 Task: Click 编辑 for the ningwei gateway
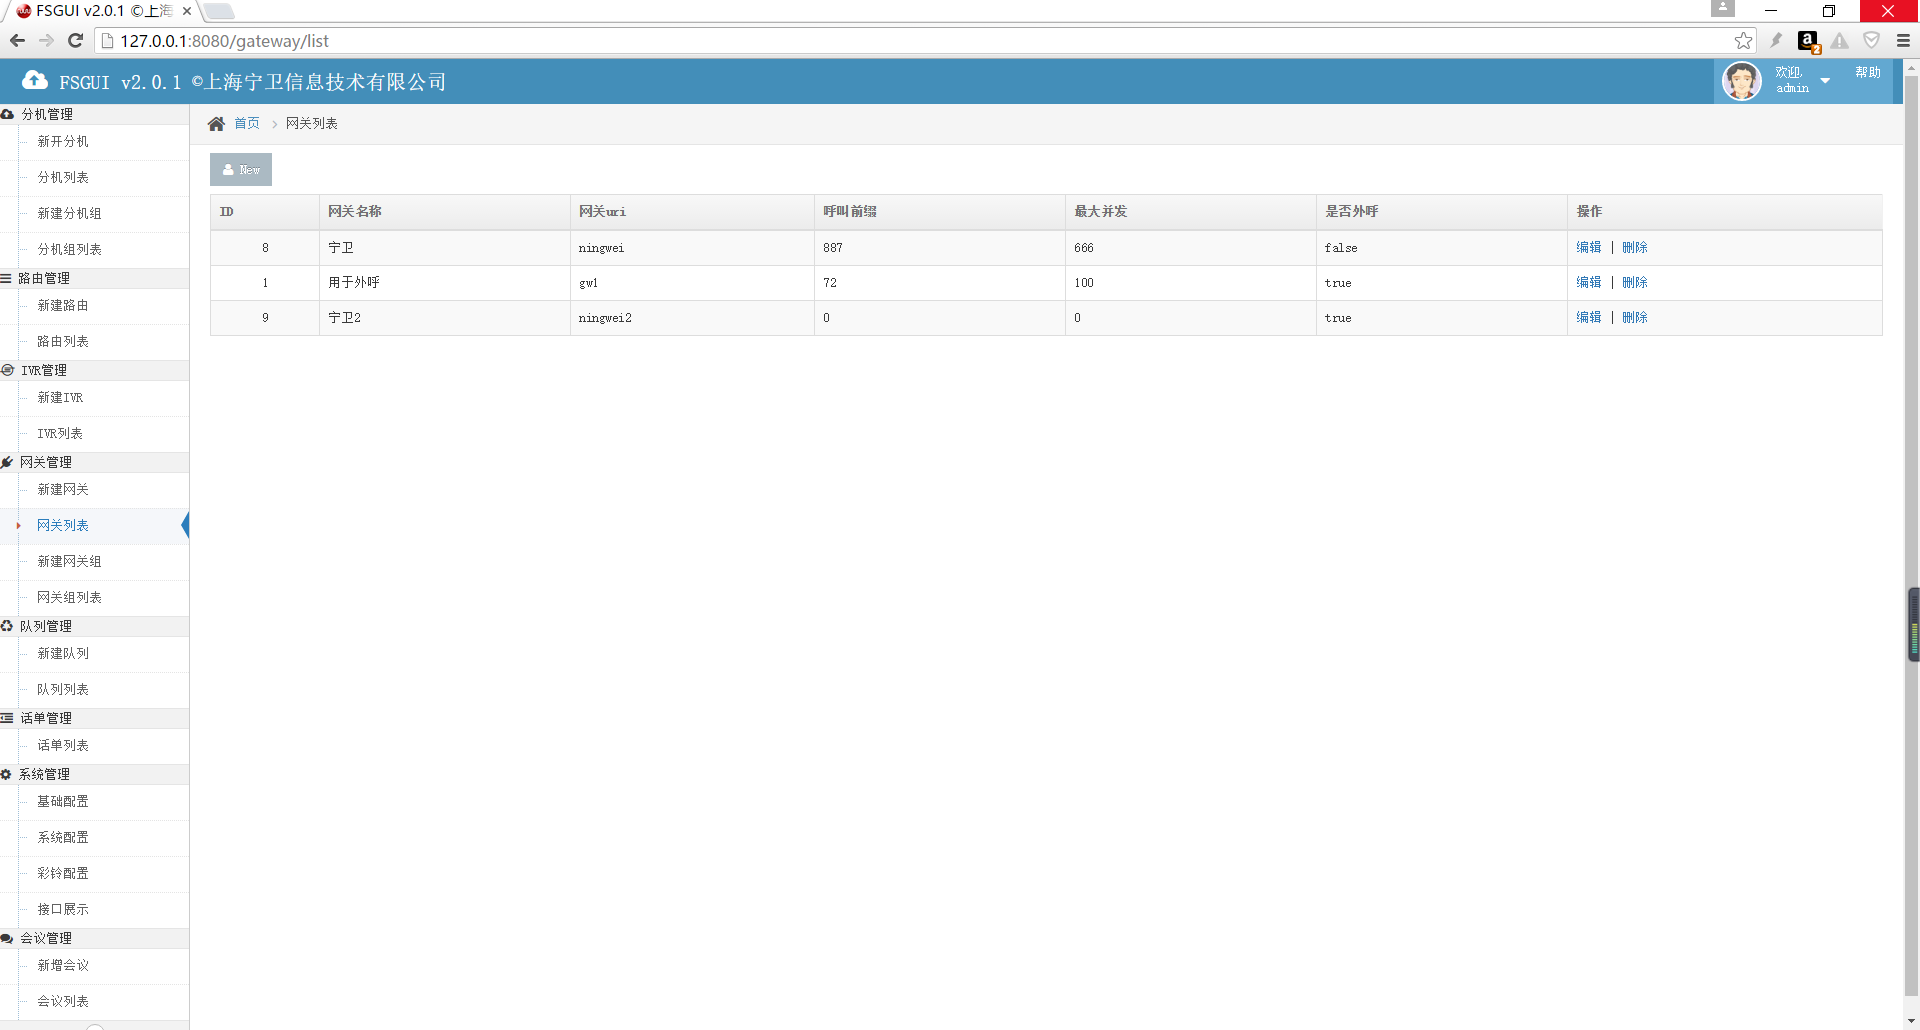click(x=1588, y=248)
